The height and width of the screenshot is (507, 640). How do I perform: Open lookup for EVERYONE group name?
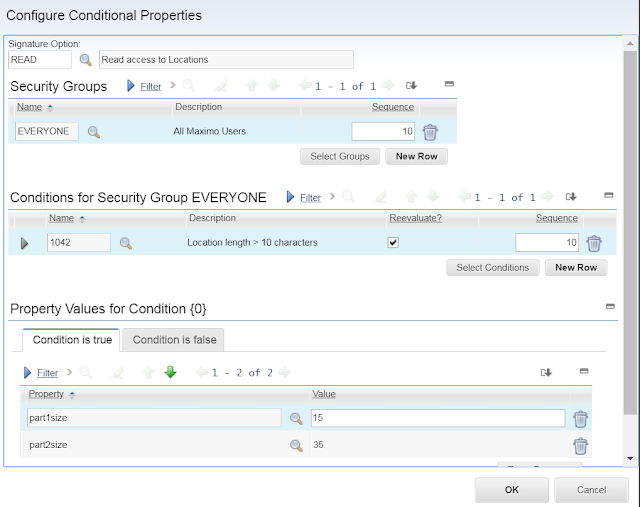click(93, 132)
